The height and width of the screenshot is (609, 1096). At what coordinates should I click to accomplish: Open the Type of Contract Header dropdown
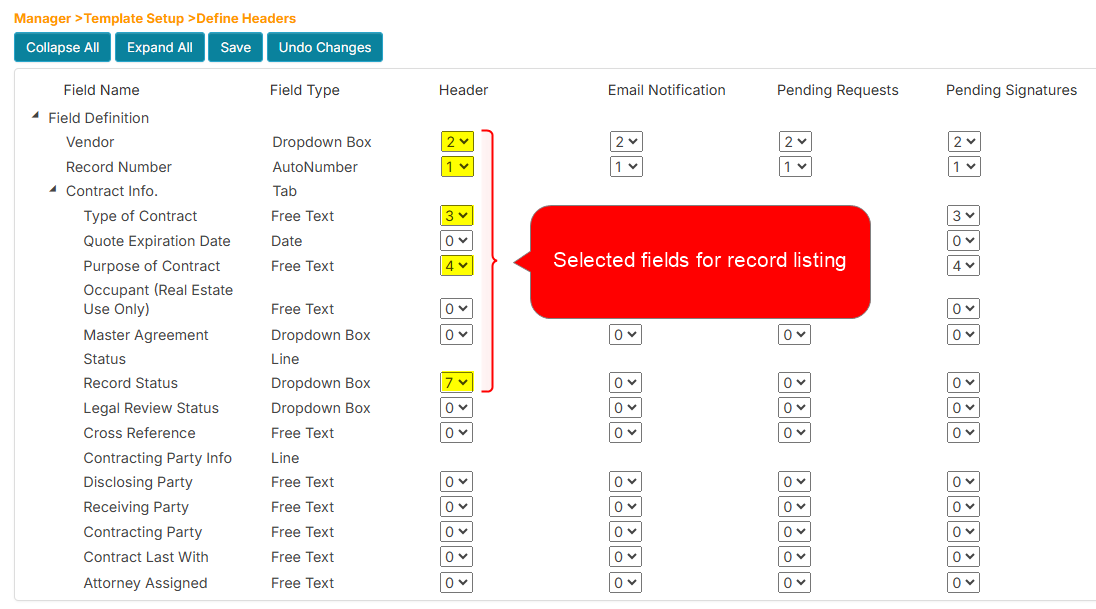pyautogui.click(x=456, y=215)
